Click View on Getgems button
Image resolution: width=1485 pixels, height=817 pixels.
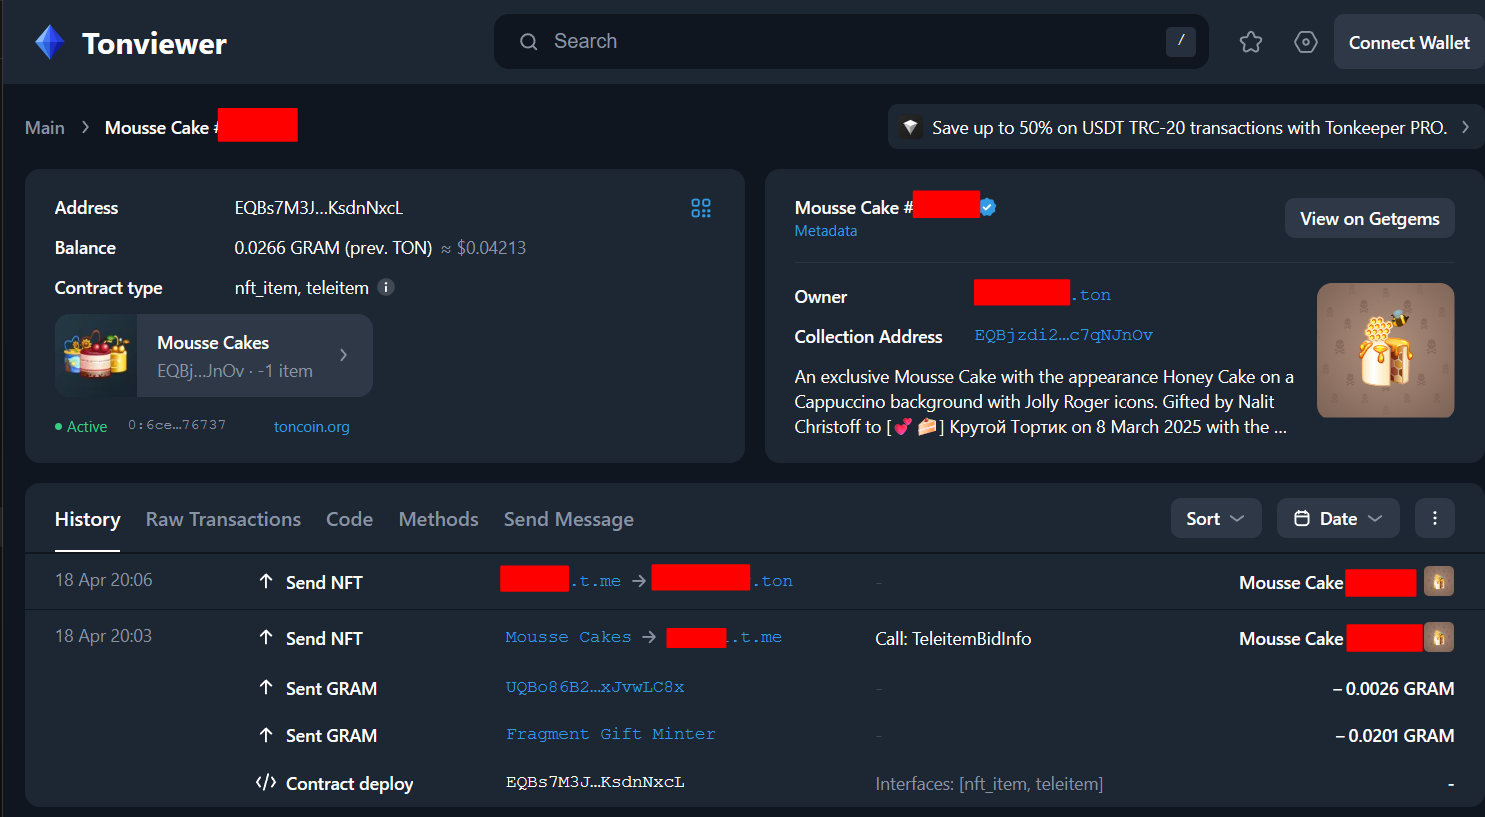tap(1370, 218)
